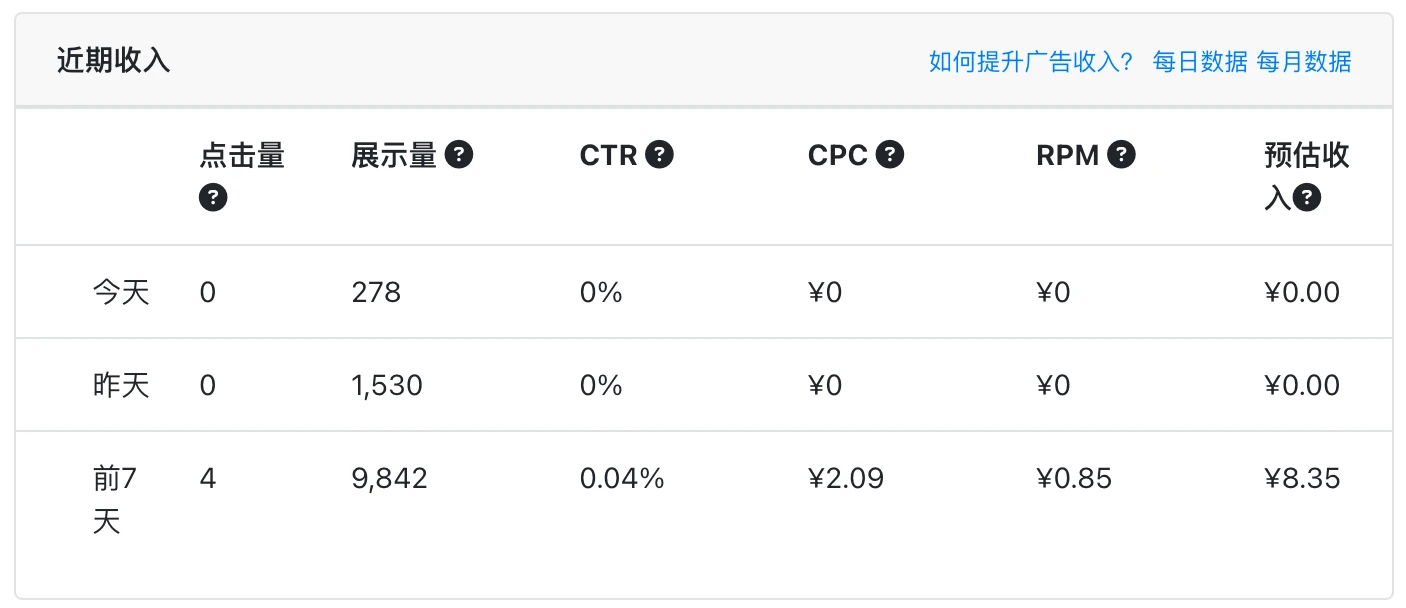This screenshot has height=608, width=1406.
Task: Open the 每日数据 link
Action: 1200,62
